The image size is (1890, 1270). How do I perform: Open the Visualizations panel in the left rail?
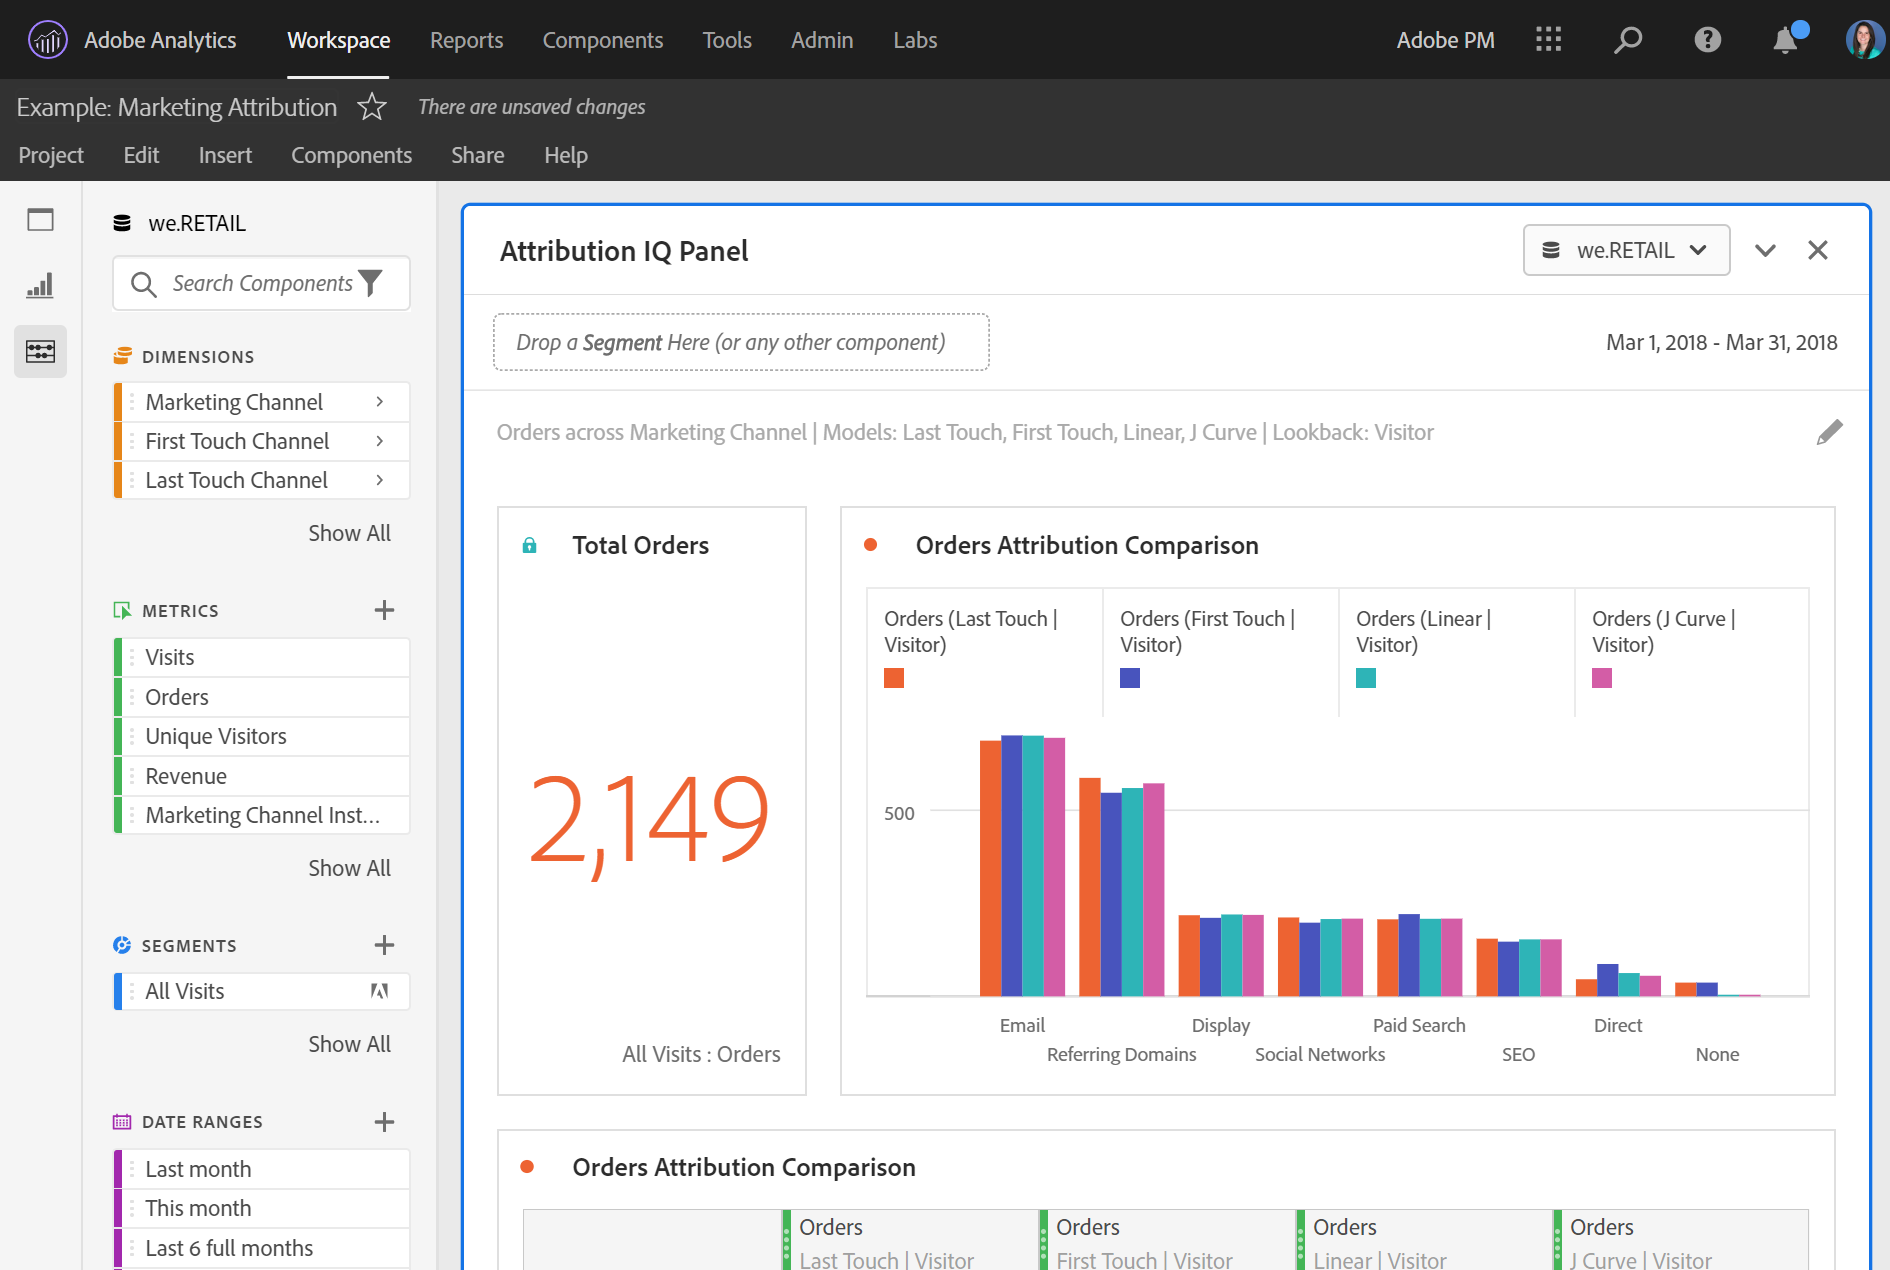click(40, 285)
